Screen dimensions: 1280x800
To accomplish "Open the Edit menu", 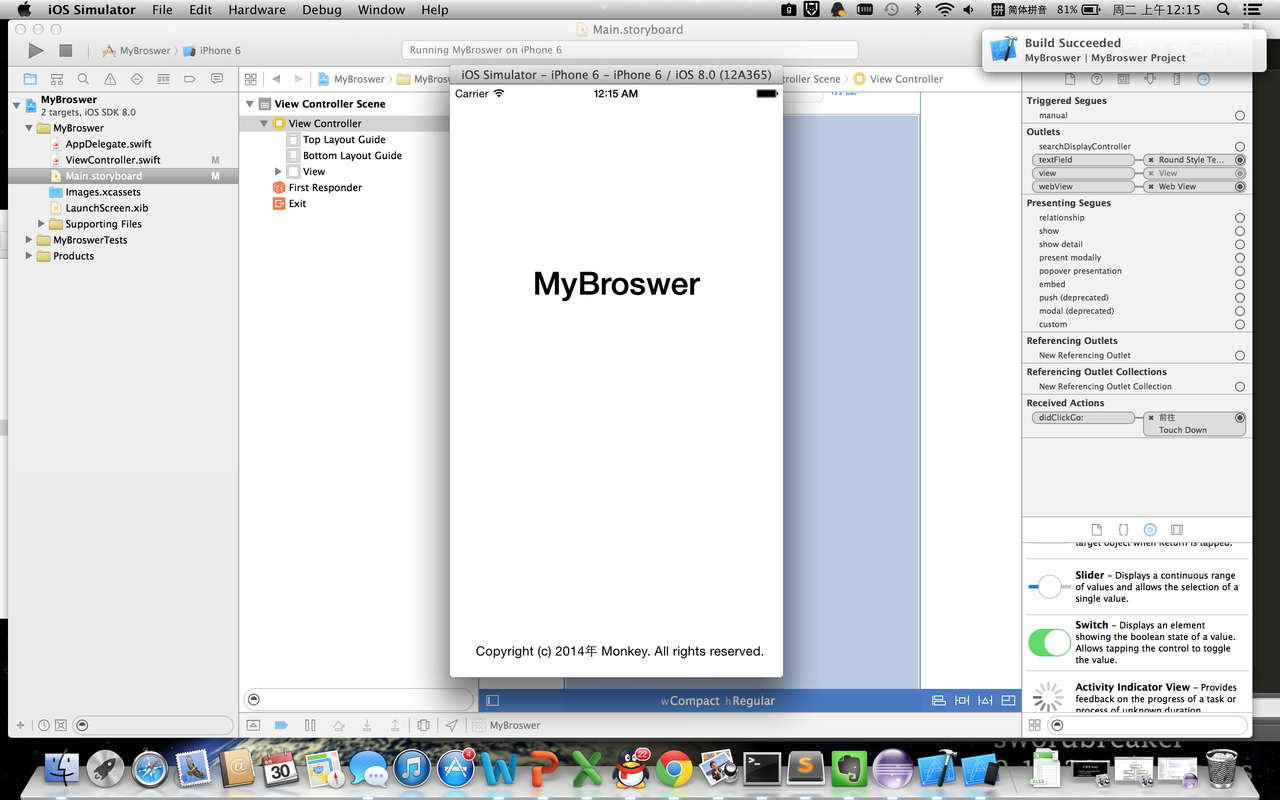I will [201, 10].
